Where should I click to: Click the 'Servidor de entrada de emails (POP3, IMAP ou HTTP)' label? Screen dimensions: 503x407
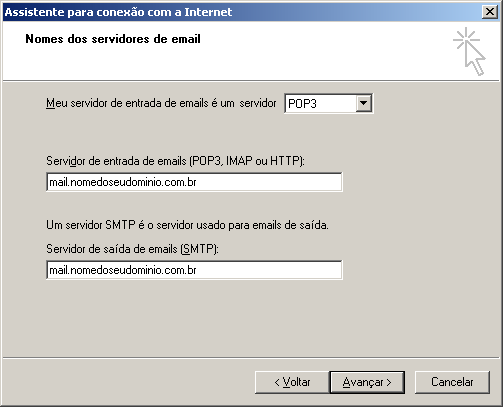coord(175,161)
